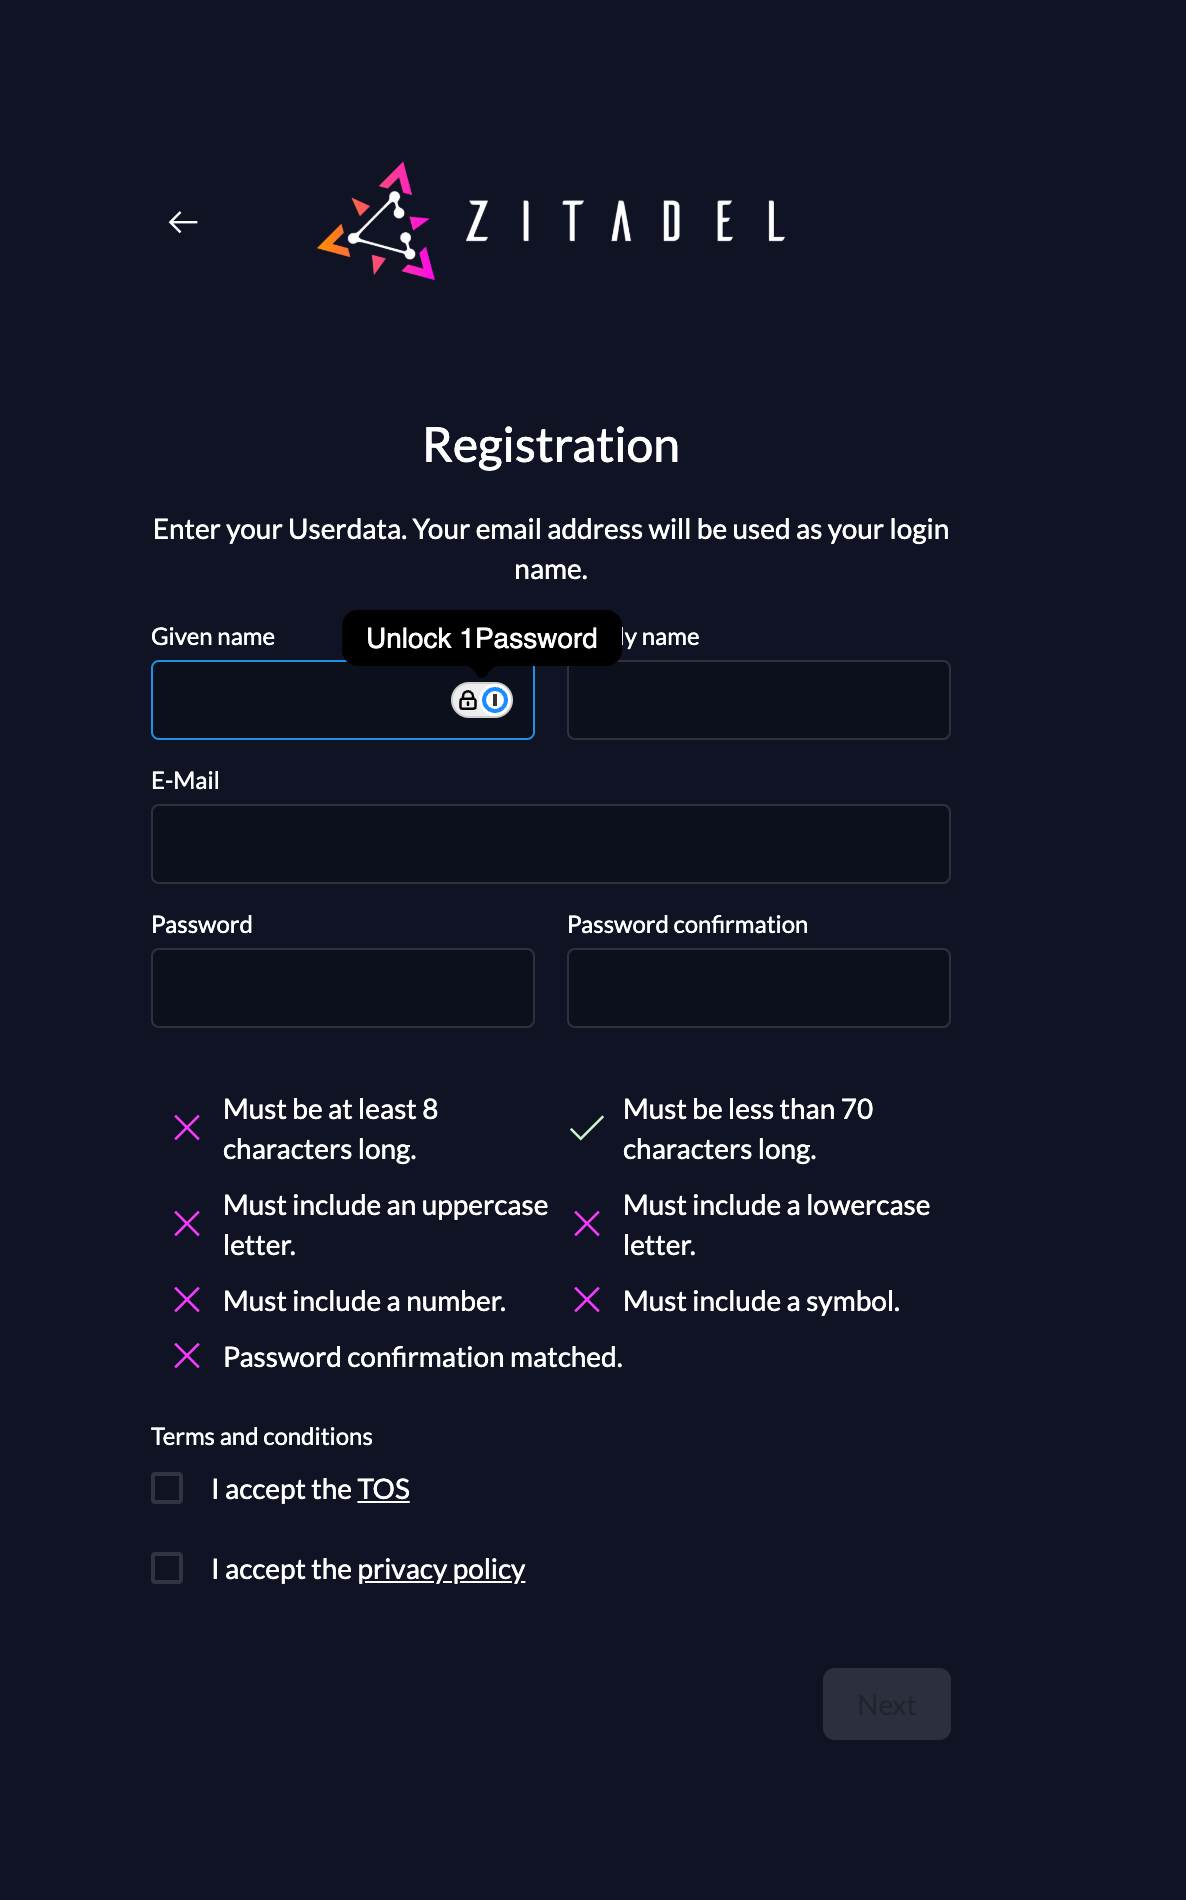1186x1900 pixels.
Task: Click the checkmark beside less than 70 rule
Action: pos(587,1128)
